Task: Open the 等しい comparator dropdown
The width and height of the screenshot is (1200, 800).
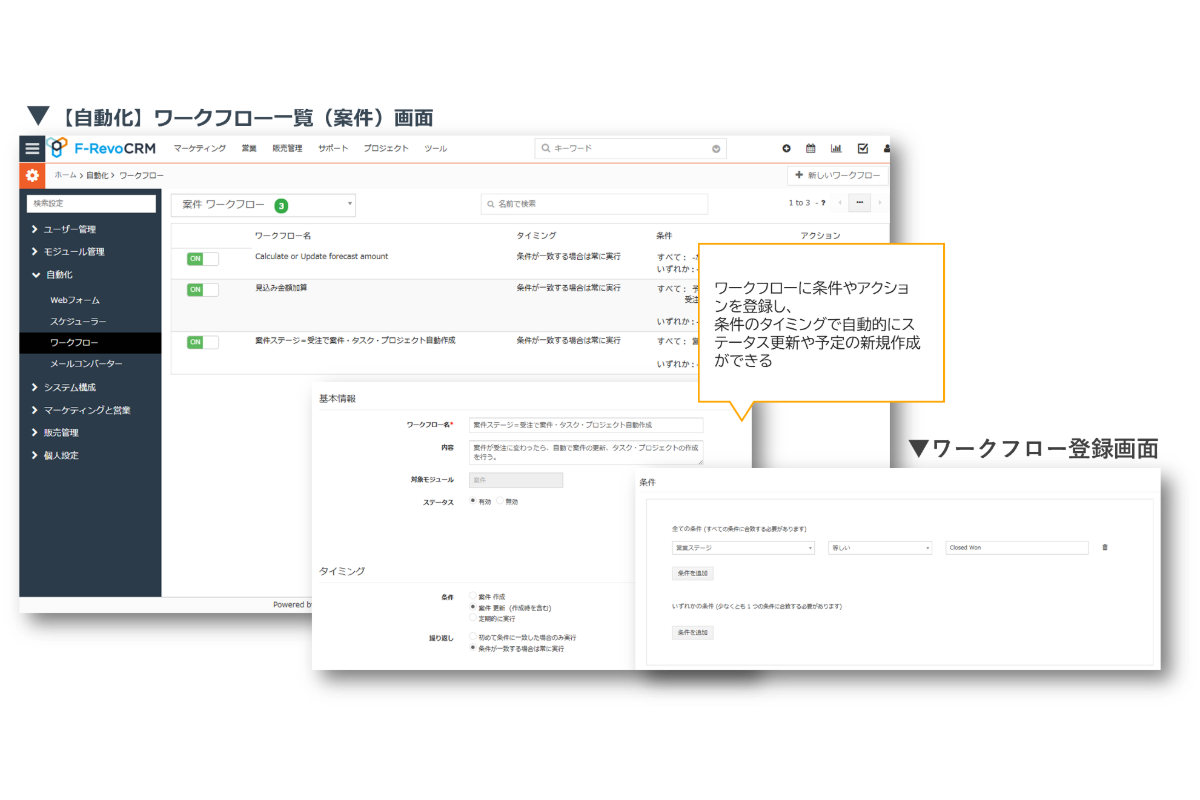Action: tap(880, 548)
